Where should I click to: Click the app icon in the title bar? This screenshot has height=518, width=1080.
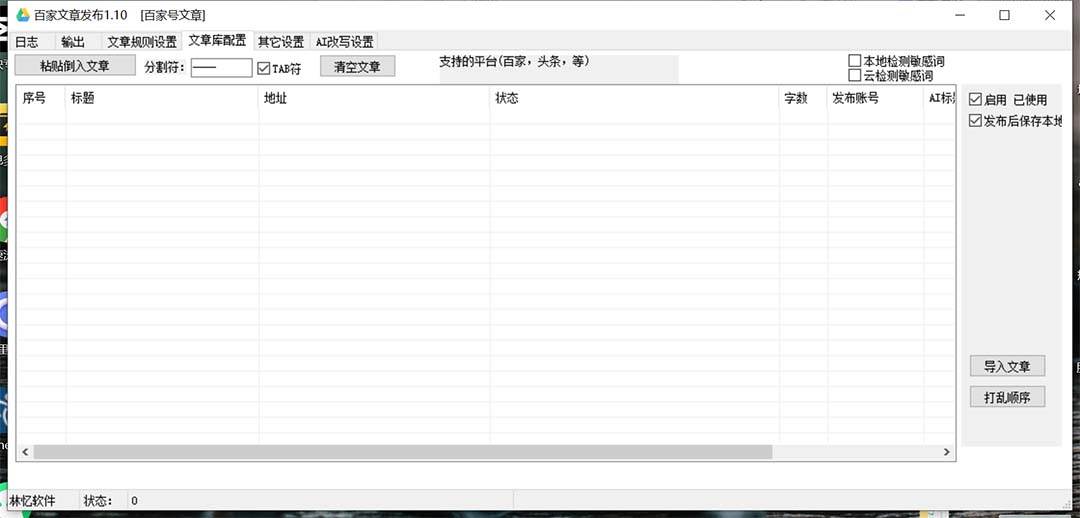22,15
